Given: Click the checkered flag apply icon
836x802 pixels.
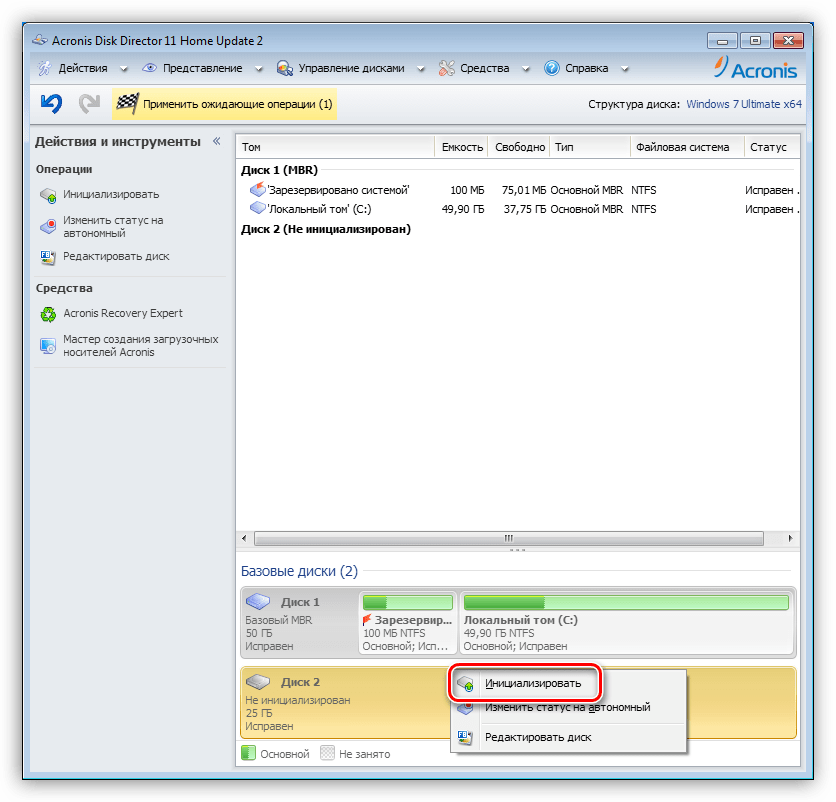Looking at the screenshot, I should (x=127, y=103).
